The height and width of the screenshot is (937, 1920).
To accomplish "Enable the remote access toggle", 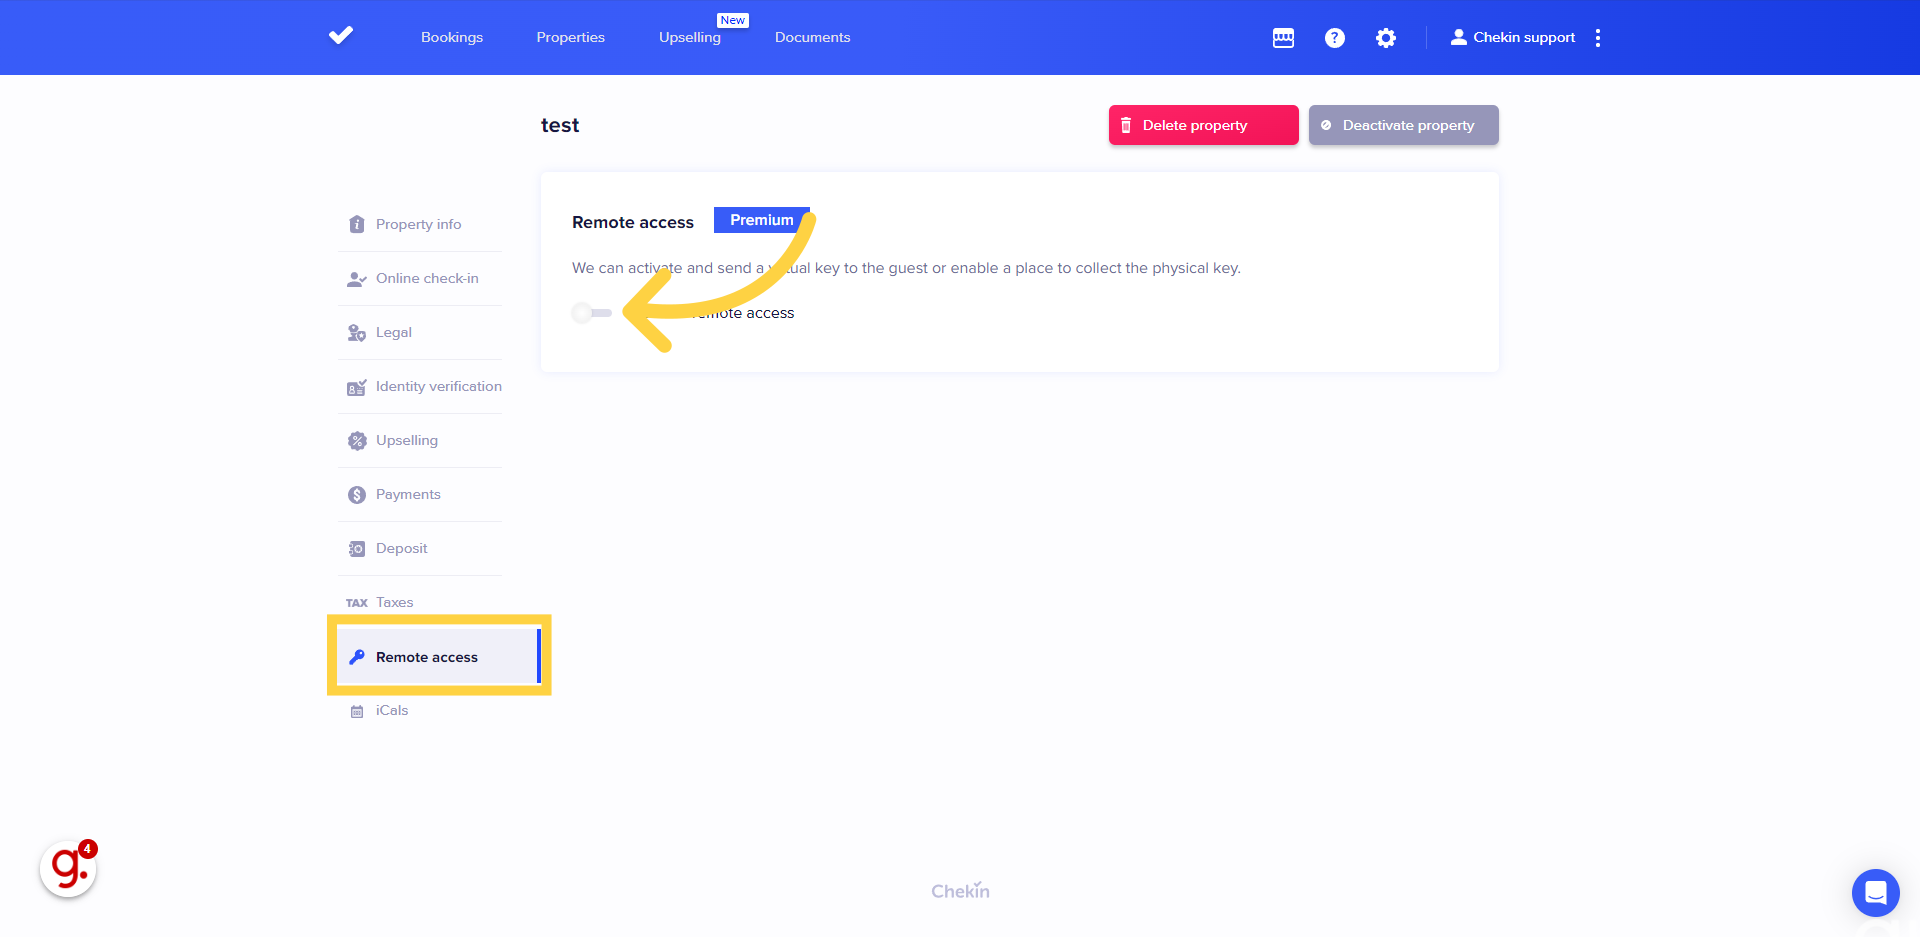I will (x=591, y=313).
